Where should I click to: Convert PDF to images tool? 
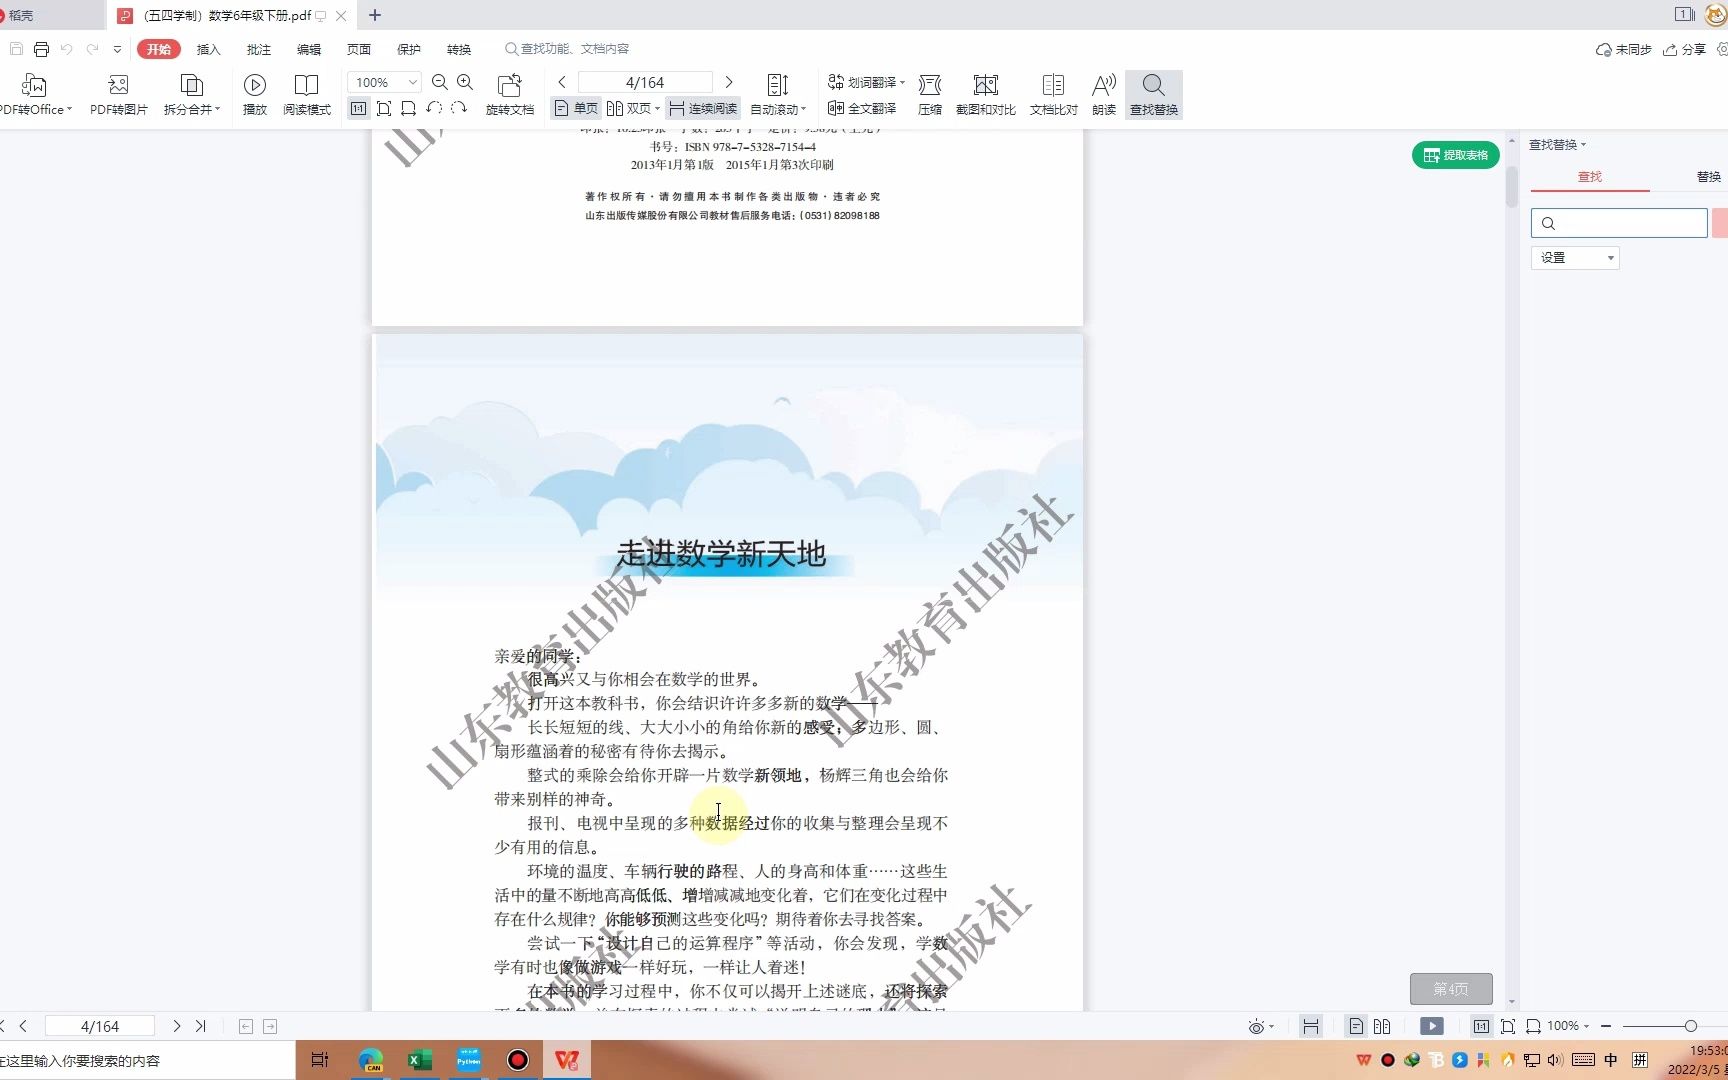pyautogui.click(x=118, y=95)
